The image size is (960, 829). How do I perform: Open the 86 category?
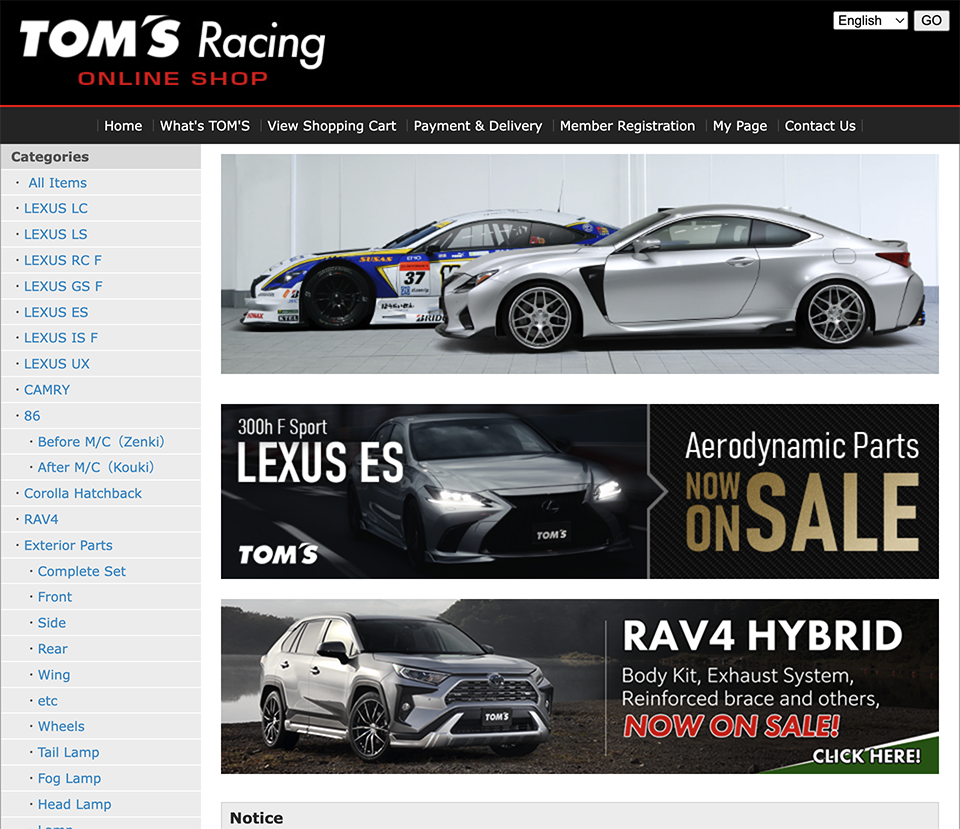32,416
